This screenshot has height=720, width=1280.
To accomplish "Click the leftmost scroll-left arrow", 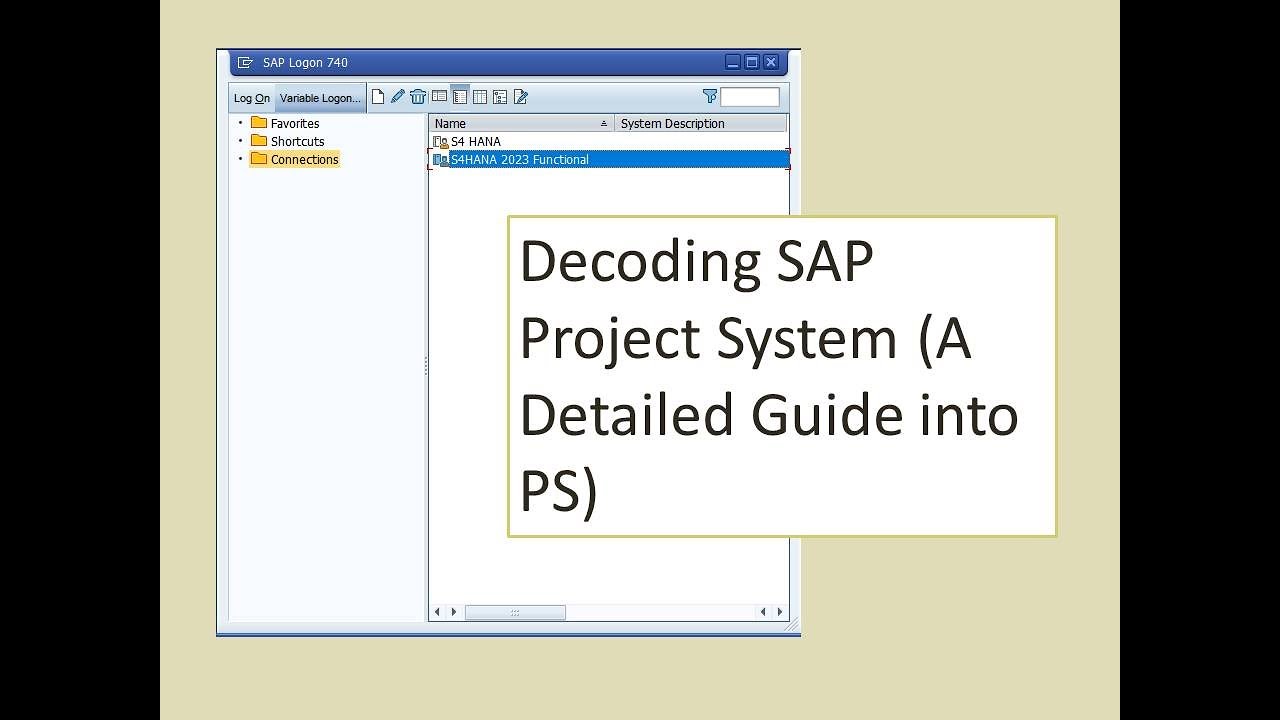I will (x=437, y=612).
